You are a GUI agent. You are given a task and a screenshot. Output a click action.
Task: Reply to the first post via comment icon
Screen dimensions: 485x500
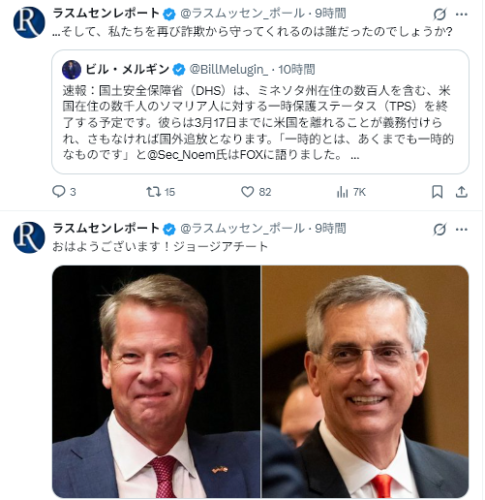pos(59,192)
